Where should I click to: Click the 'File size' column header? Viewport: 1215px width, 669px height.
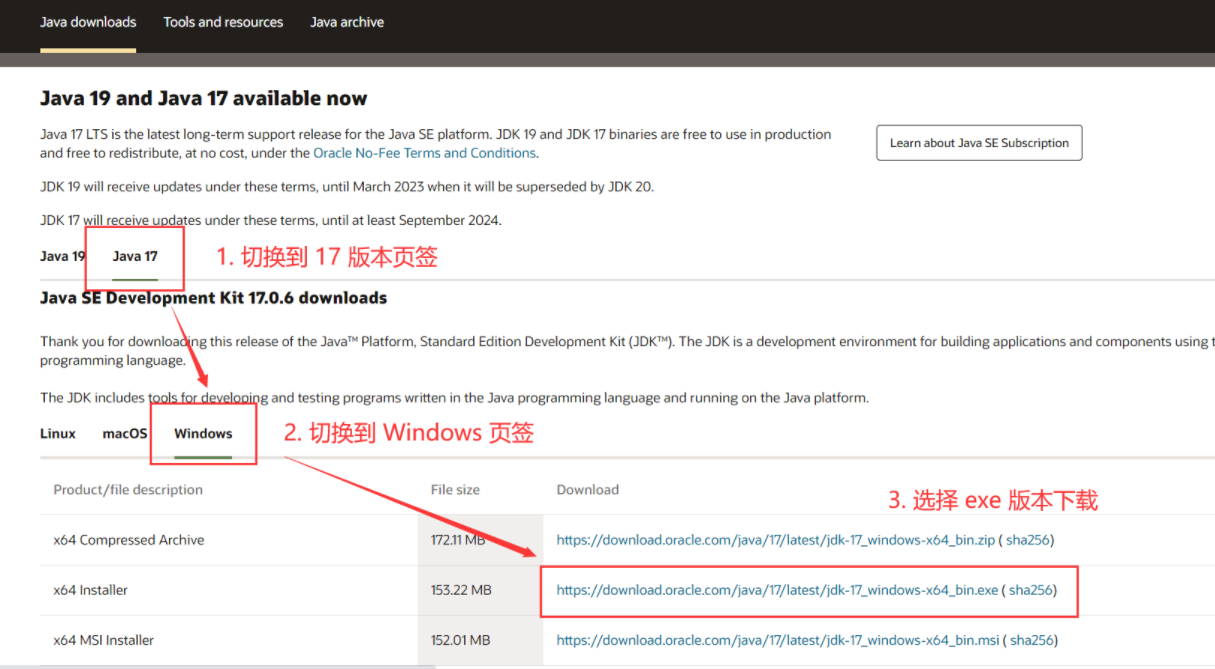pyautogui.click(x=455, y=490)
